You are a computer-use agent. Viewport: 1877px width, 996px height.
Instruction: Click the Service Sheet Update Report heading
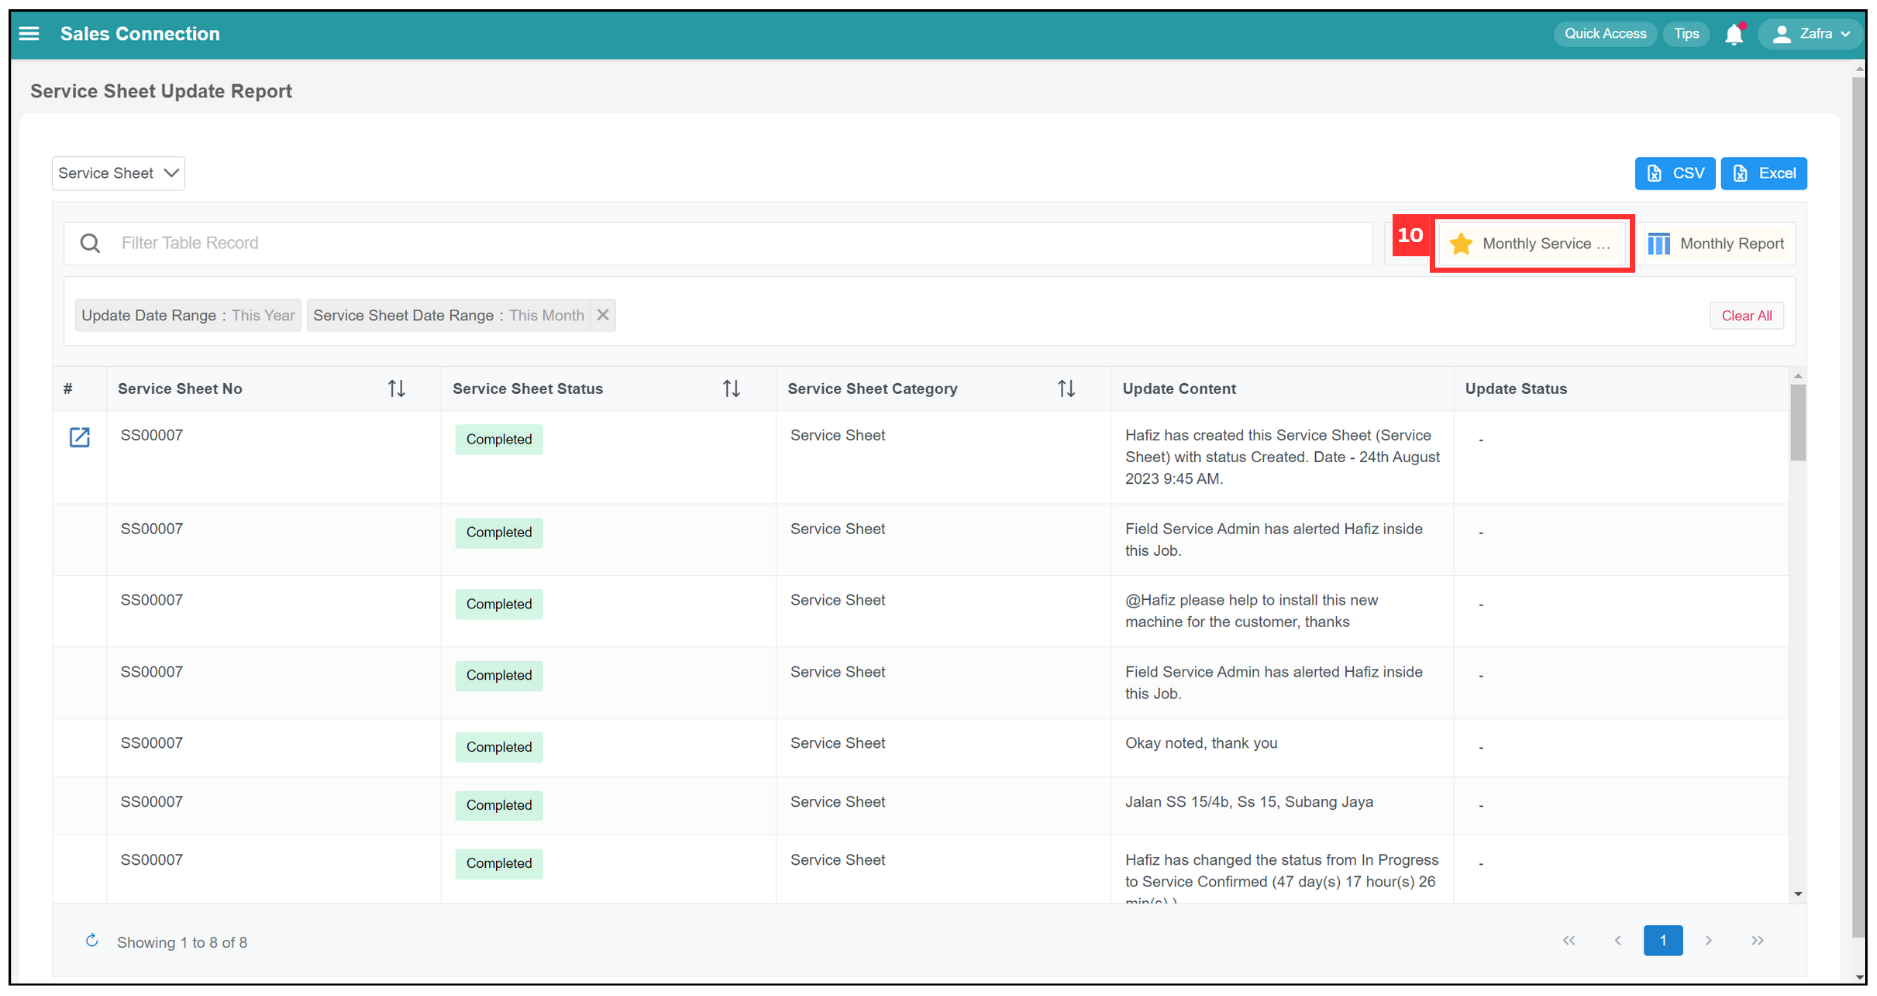(161, 91)
